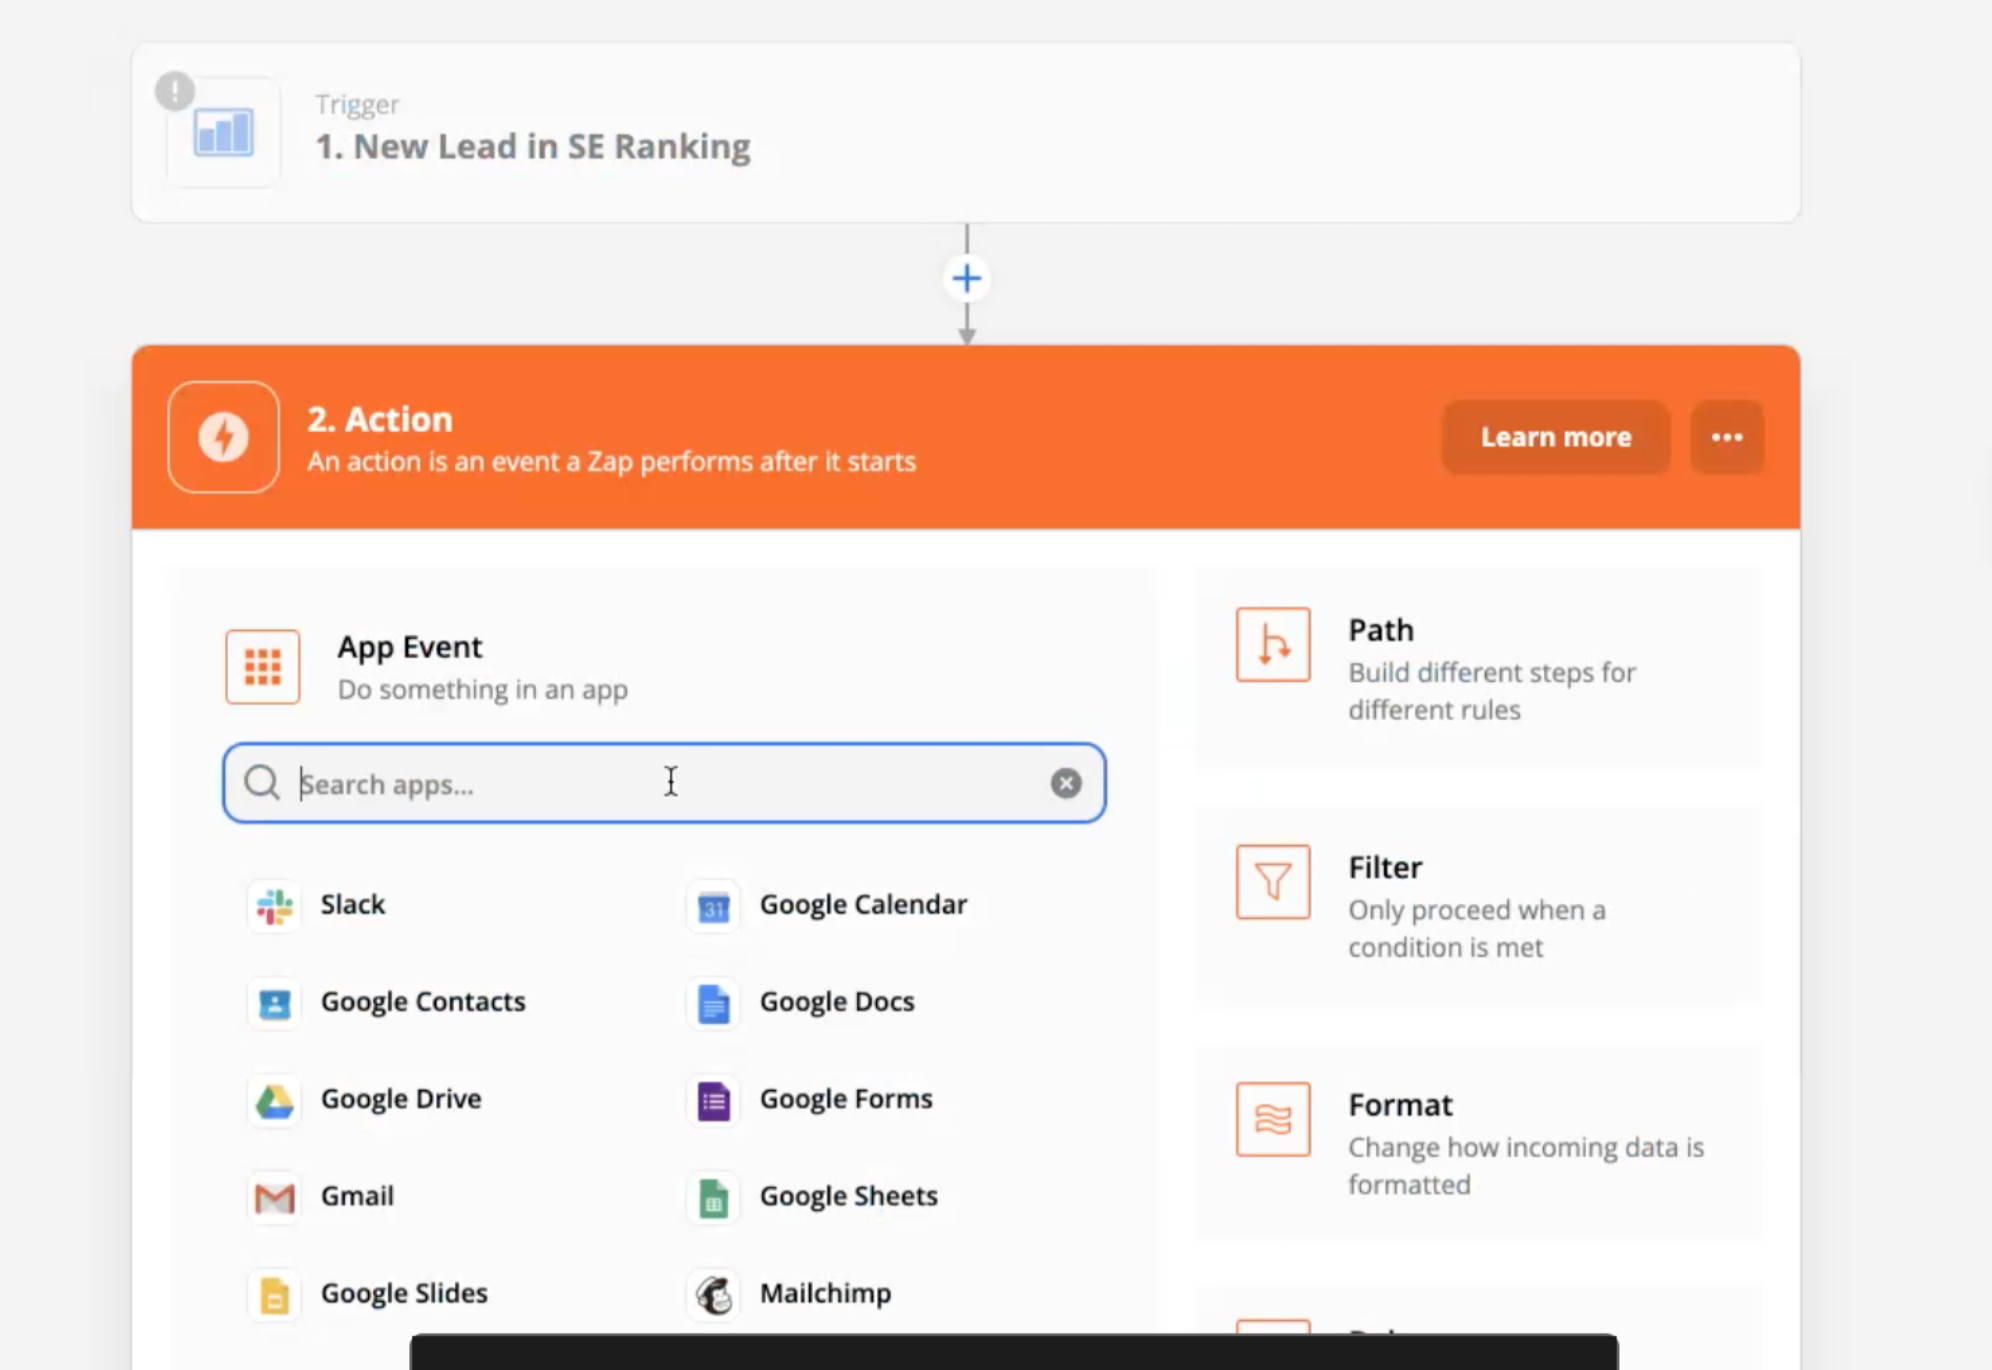
Task: Click the Google Slides label
Action: click(404, 1293)
